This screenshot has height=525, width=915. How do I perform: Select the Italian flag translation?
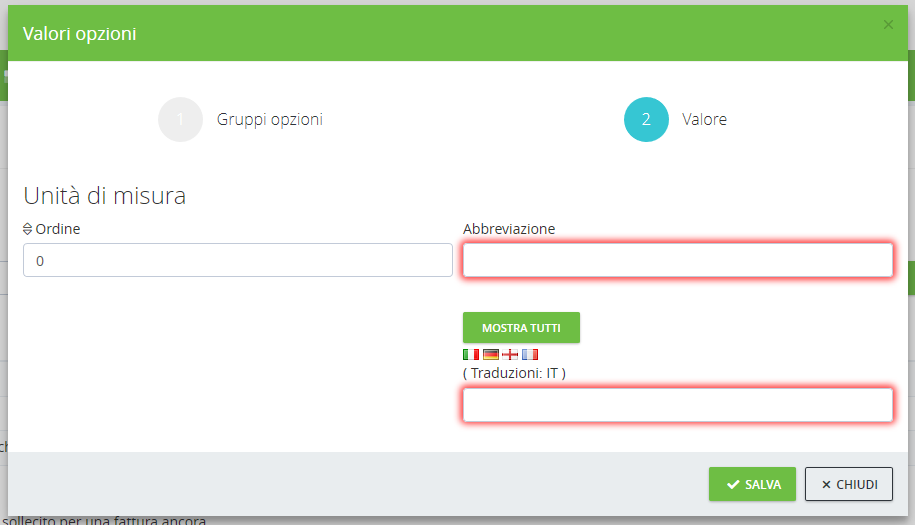tap(471, 354)
